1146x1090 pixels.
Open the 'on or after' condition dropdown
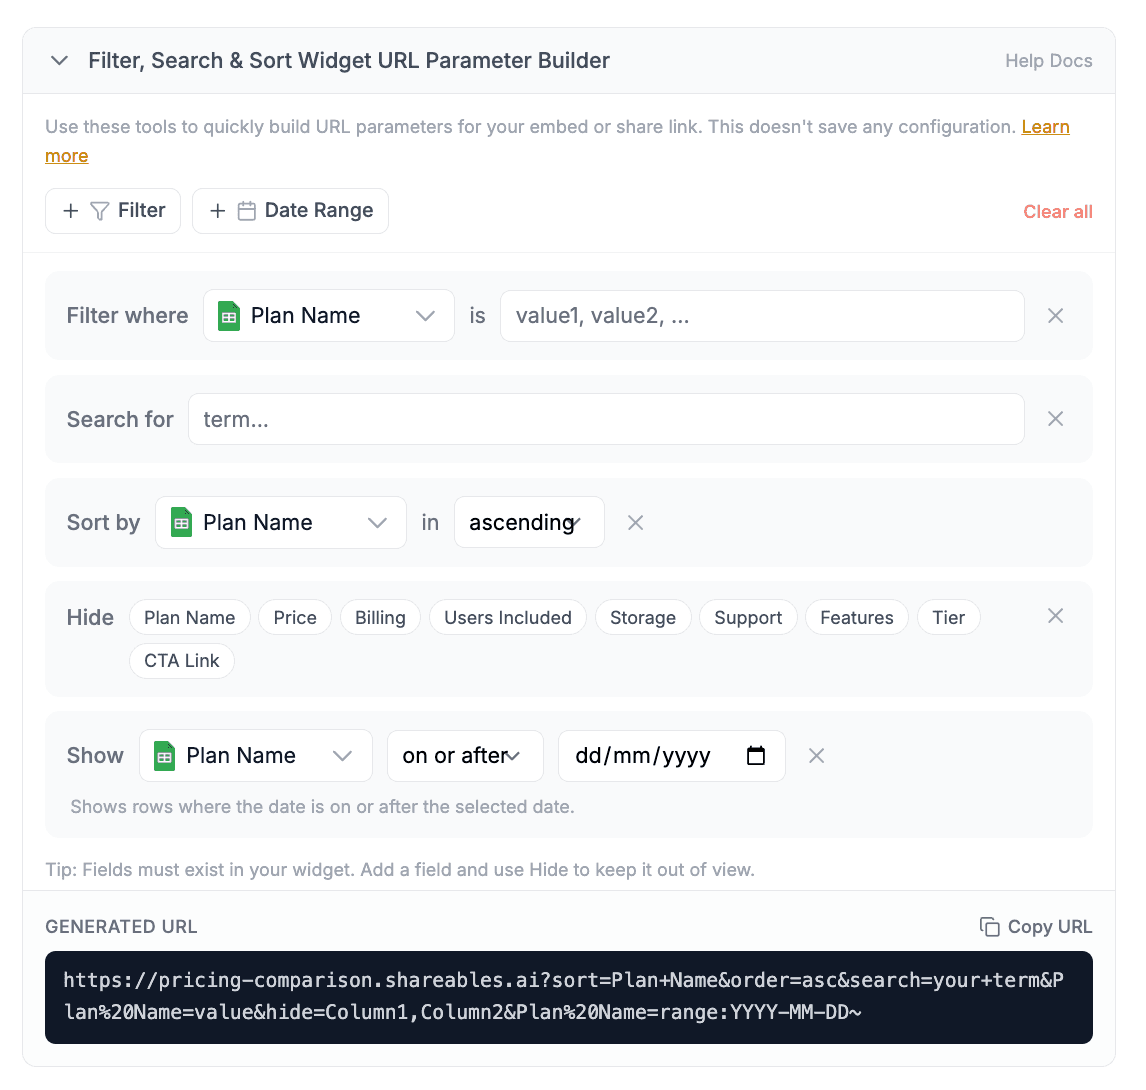(465, 755)
